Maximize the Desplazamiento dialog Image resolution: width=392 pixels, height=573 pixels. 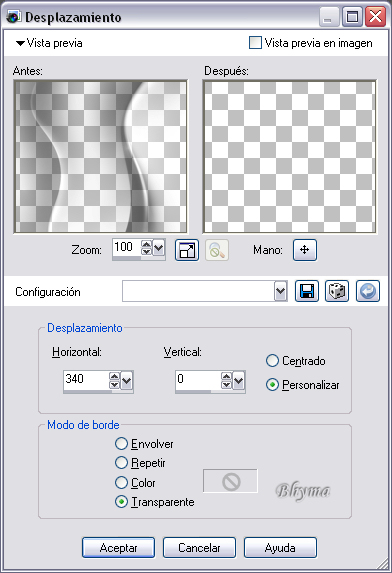(352, 17)
